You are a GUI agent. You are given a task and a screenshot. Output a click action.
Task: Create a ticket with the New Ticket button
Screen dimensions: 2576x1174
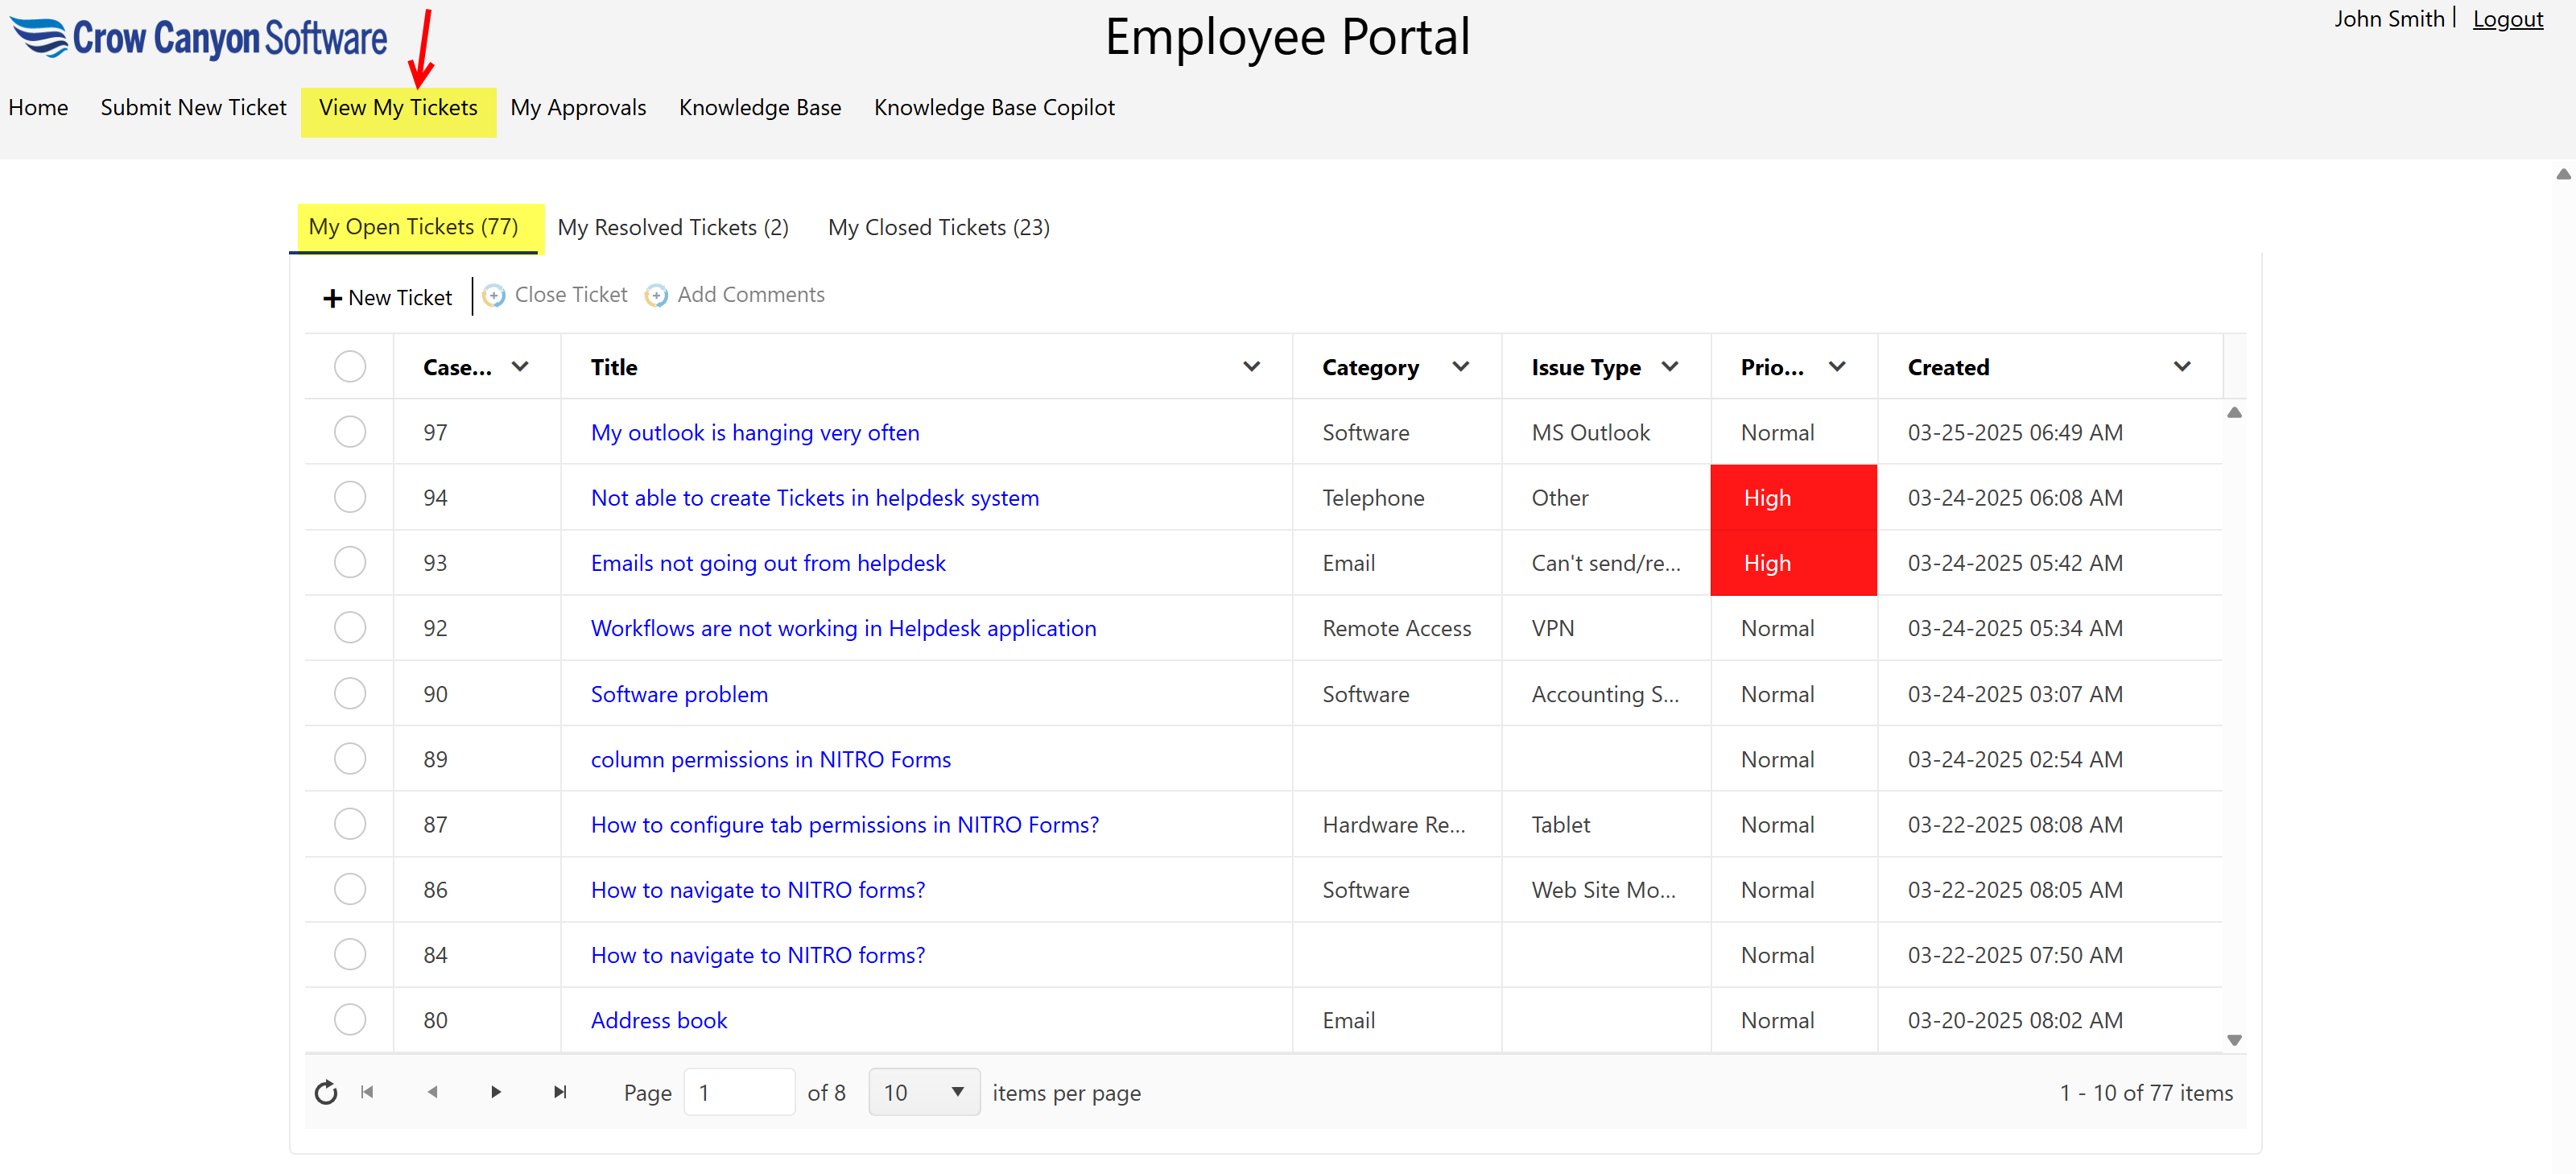(387, 296)
